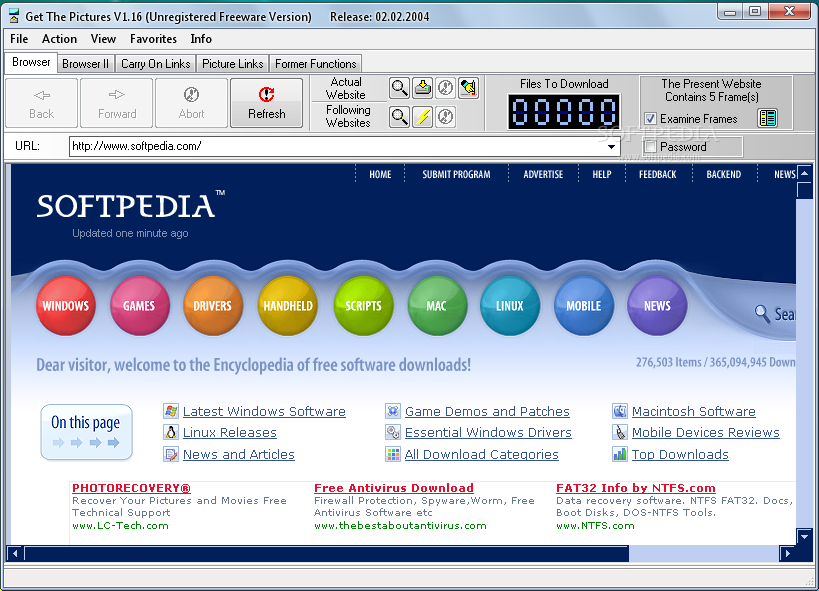Click the green MAC category ball
Viewport: 819px width, 591px height.
pos(437,306)
